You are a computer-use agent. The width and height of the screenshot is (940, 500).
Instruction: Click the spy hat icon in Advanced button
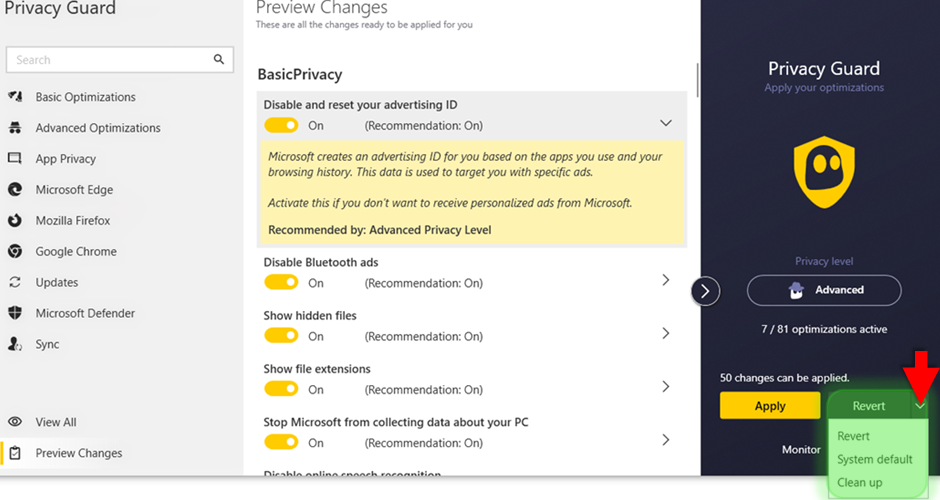[x=796, y=290]
